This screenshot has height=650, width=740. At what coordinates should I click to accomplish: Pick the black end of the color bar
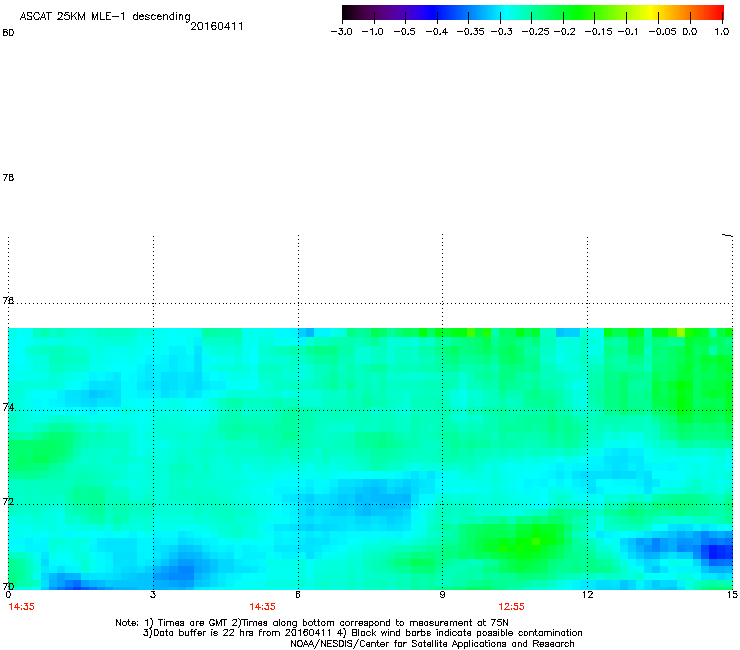(x=347, y=13)
